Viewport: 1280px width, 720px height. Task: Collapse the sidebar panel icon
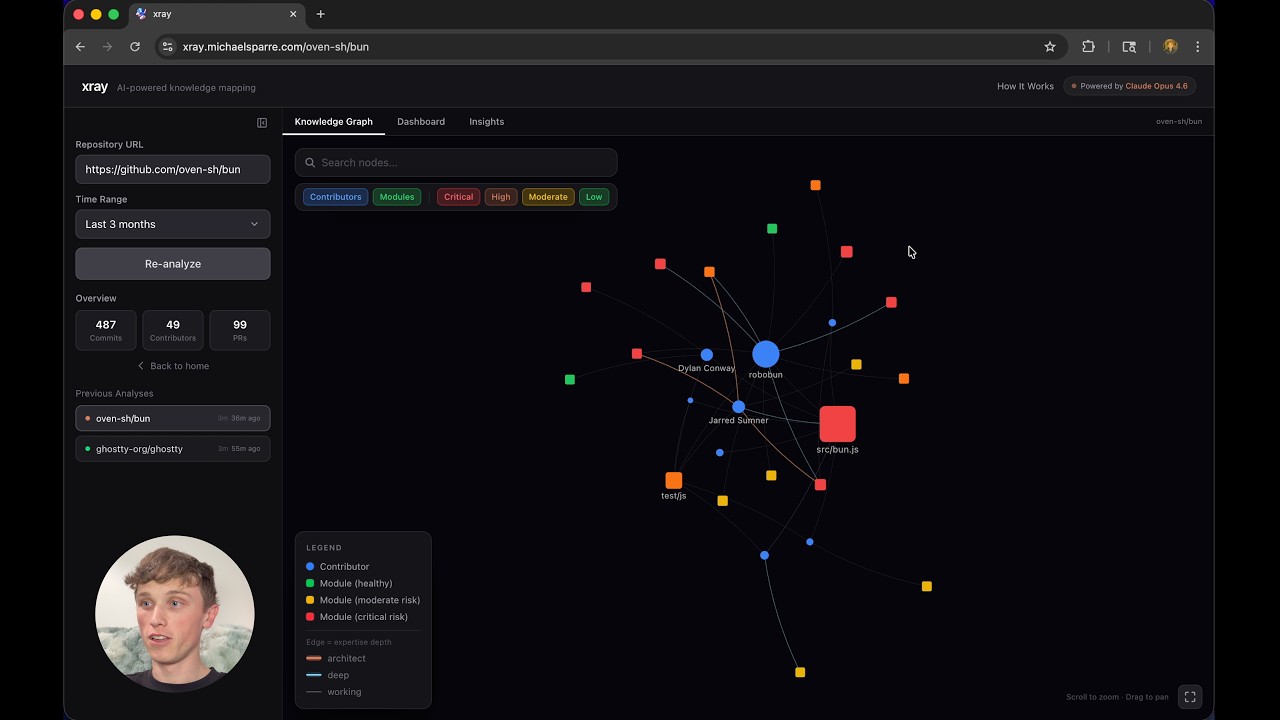262,123
